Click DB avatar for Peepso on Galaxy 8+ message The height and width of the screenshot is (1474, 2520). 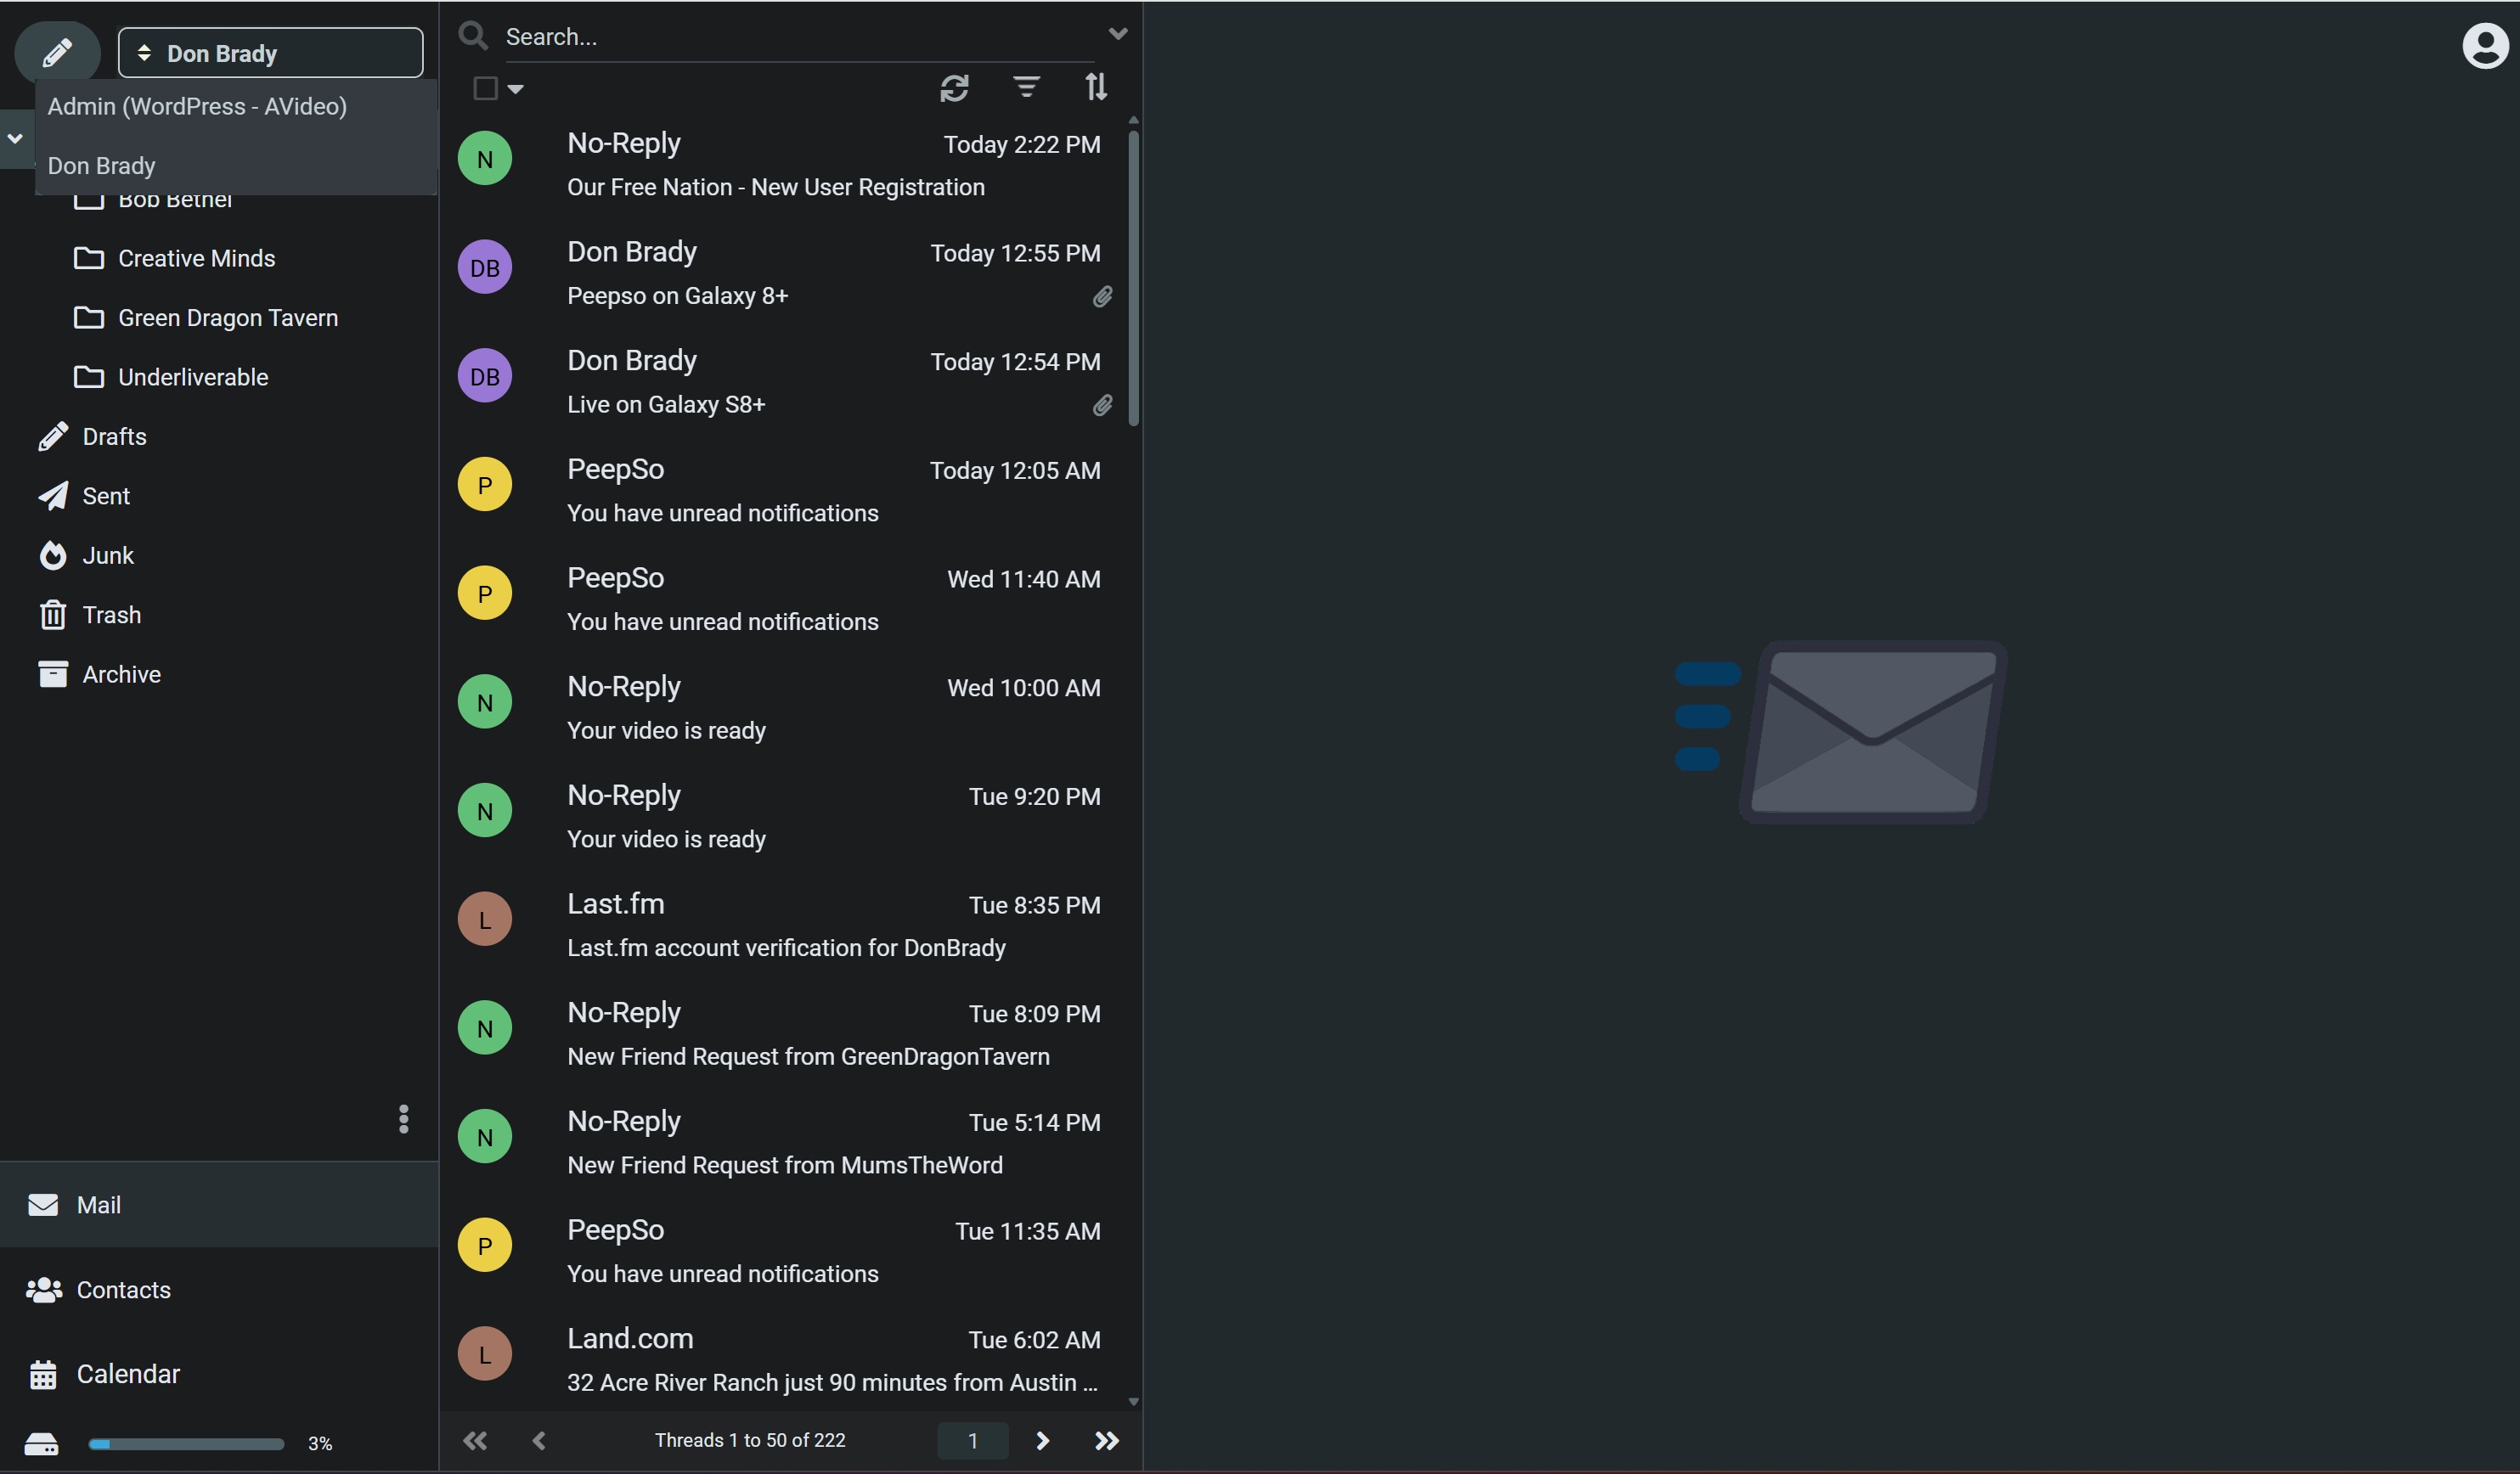485,267
